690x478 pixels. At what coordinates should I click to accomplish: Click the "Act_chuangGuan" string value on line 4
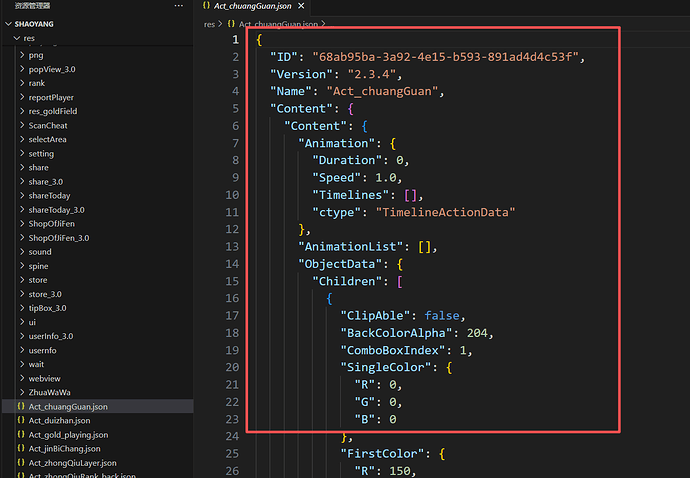[x=382, y=91]
